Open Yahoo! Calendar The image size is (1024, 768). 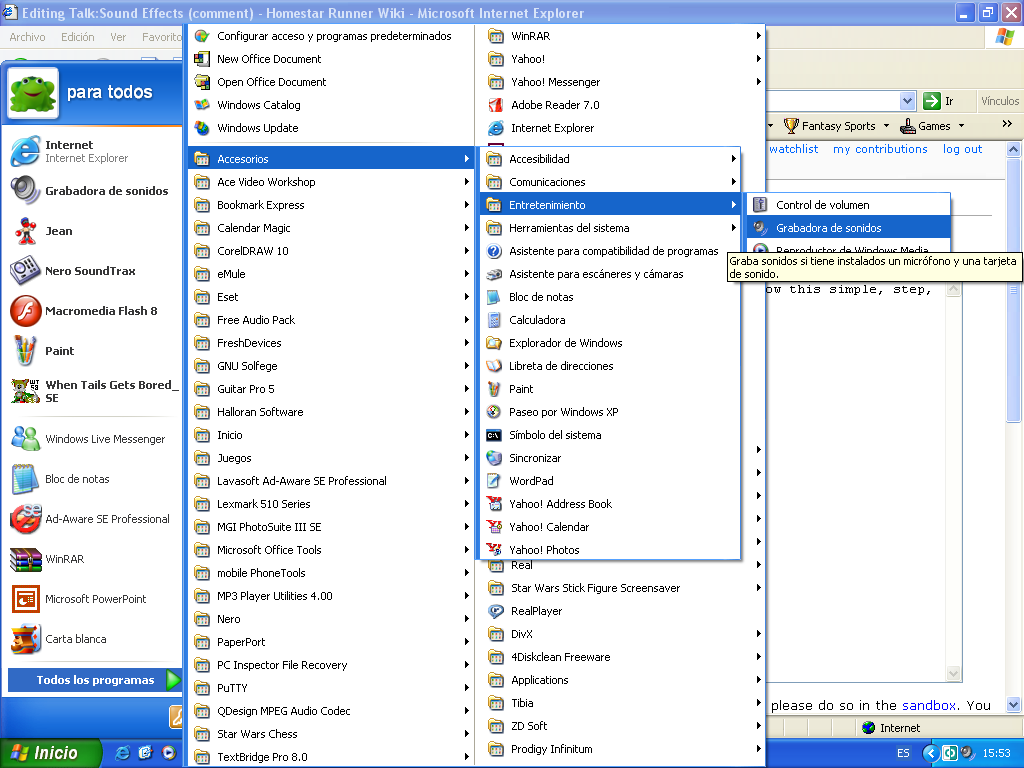610,527
